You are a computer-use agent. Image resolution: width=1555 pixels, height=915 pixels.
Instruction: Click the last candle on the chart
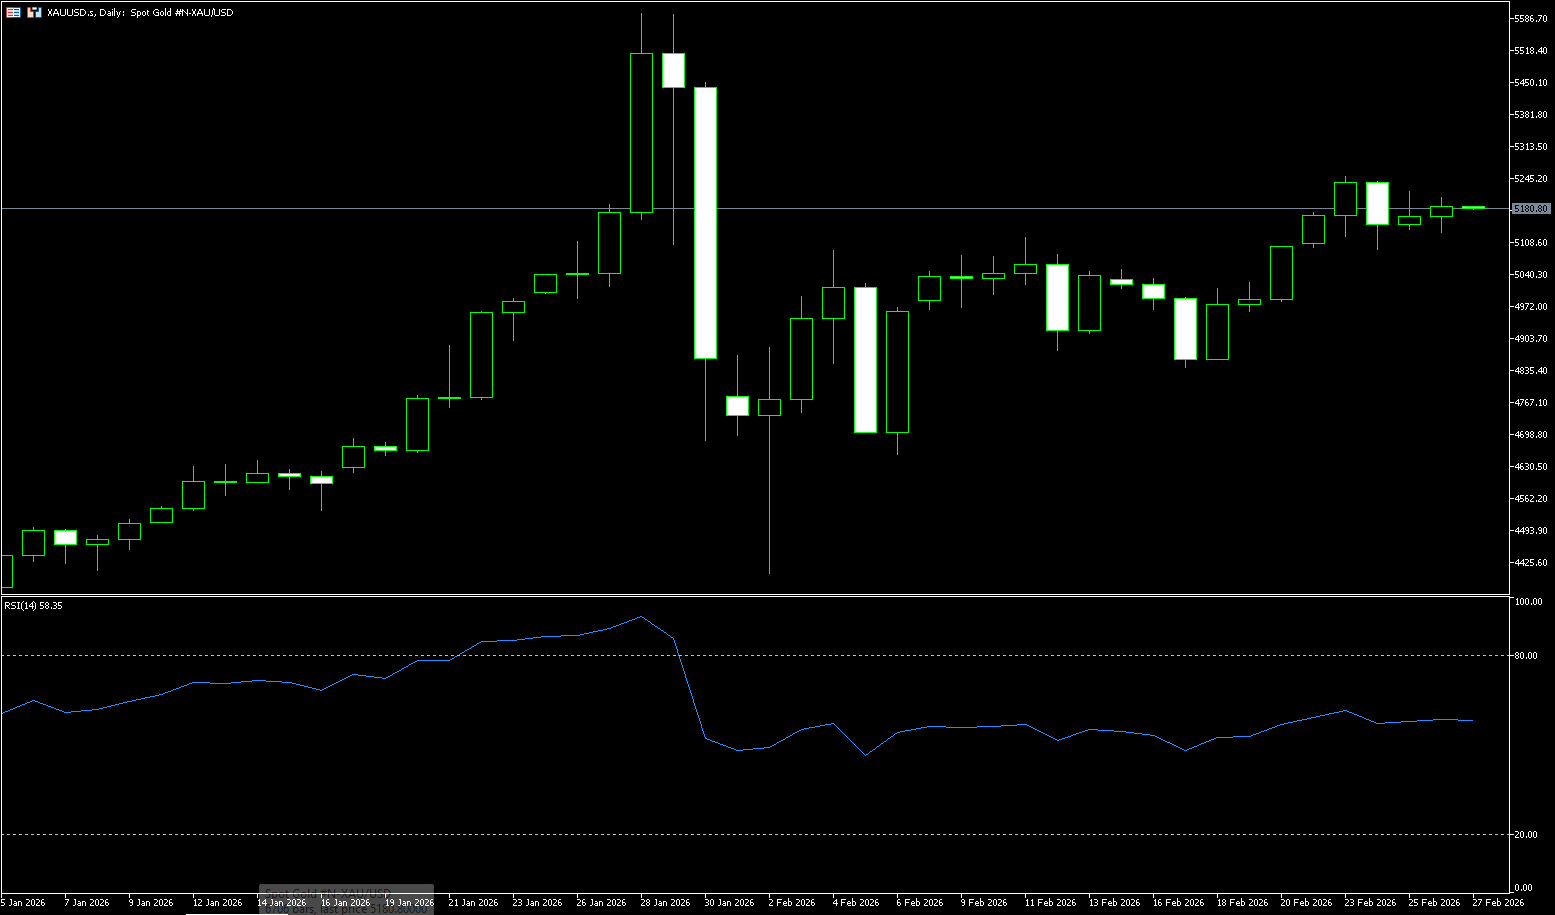point(1473,207)
